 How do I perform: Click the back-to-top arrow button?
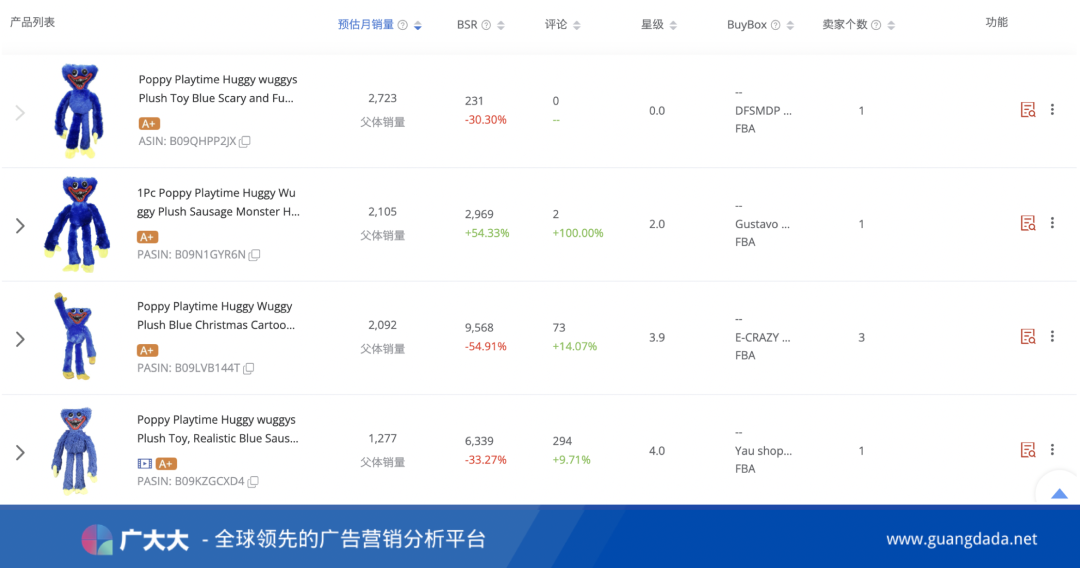tap(1059, 493)
